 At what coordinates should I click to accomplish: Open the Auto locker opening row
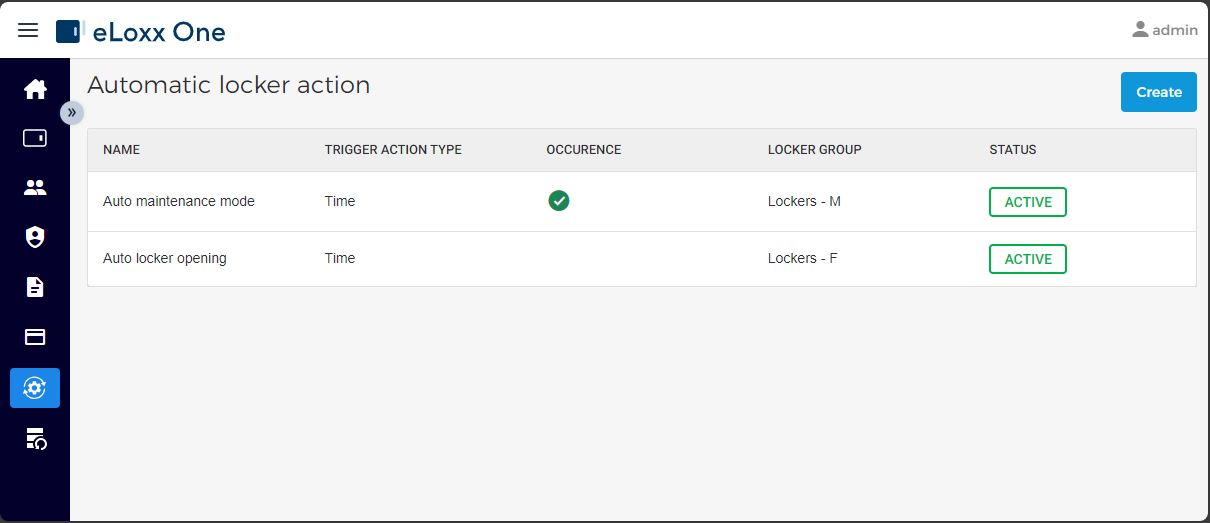[x=642, y=259]
